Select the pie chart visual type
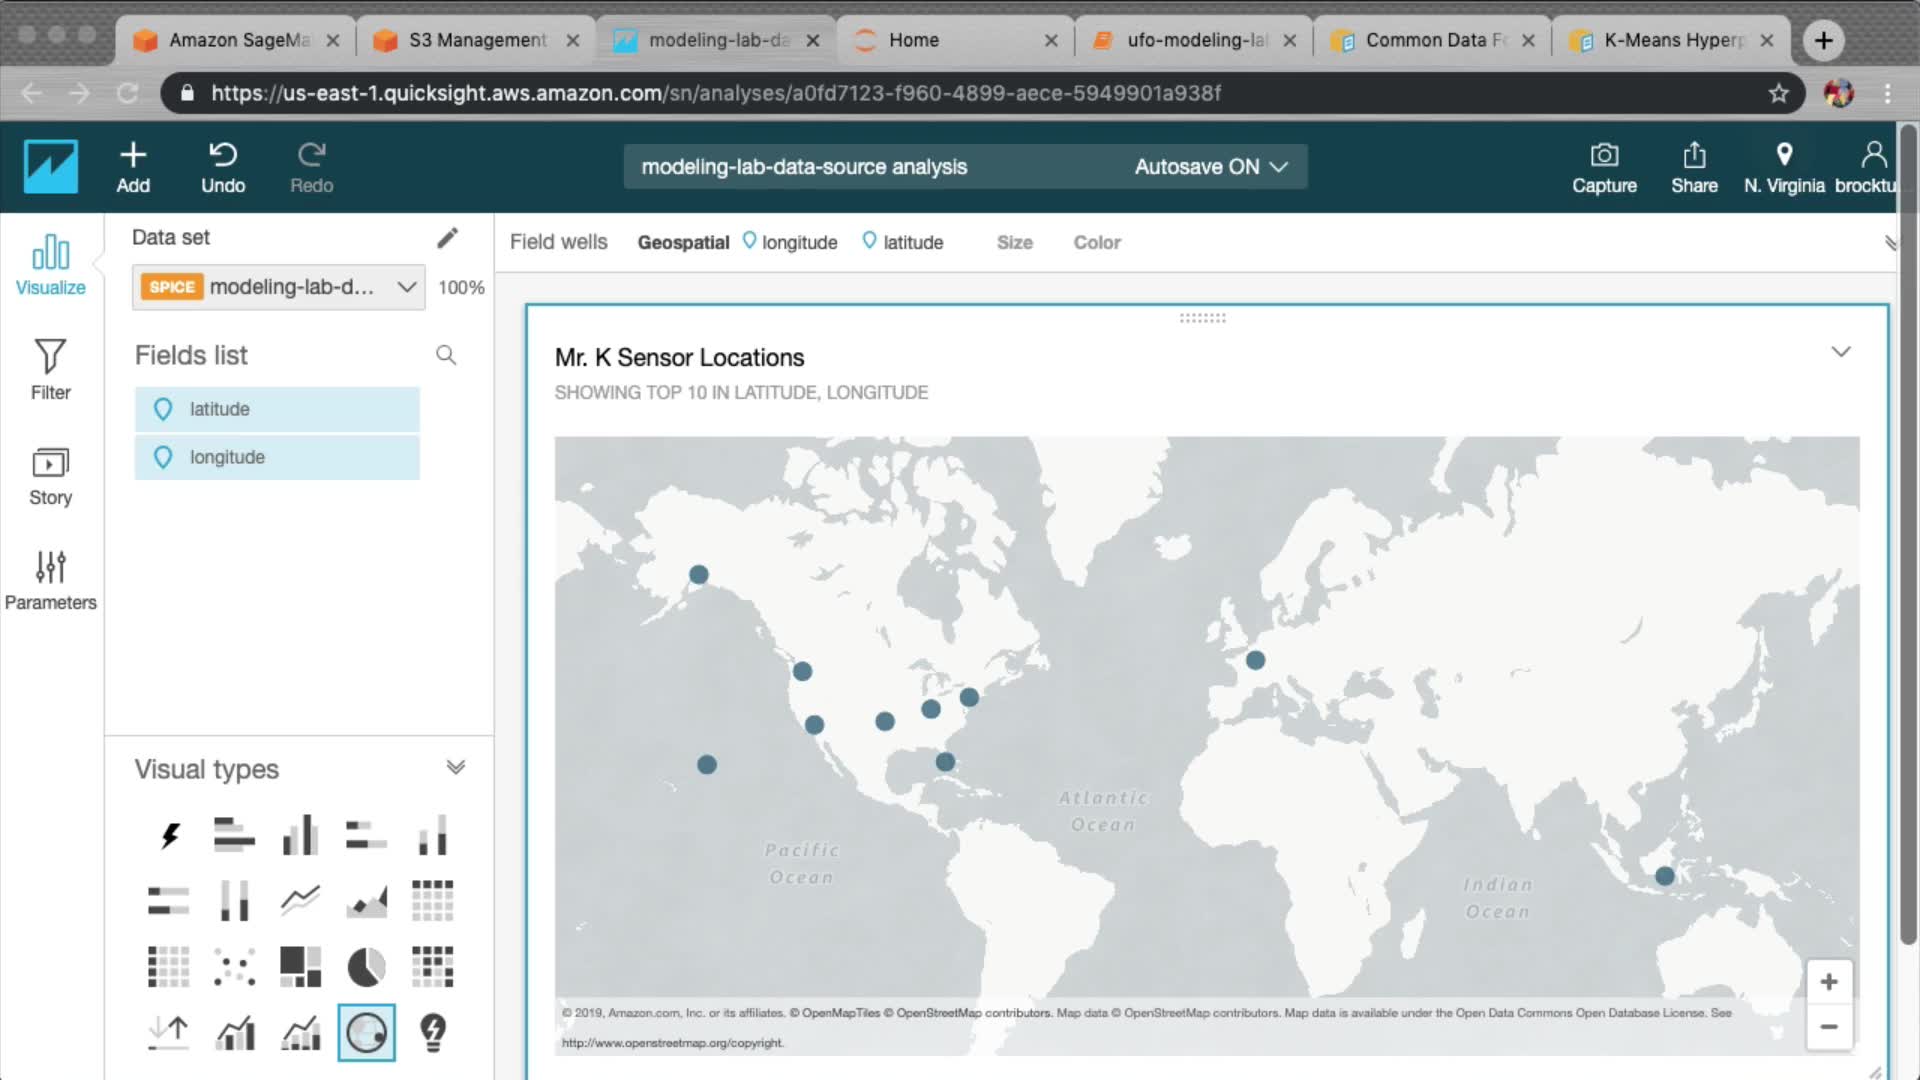1920x1080 pixels. pyautogui.click(x=366, y=967)
